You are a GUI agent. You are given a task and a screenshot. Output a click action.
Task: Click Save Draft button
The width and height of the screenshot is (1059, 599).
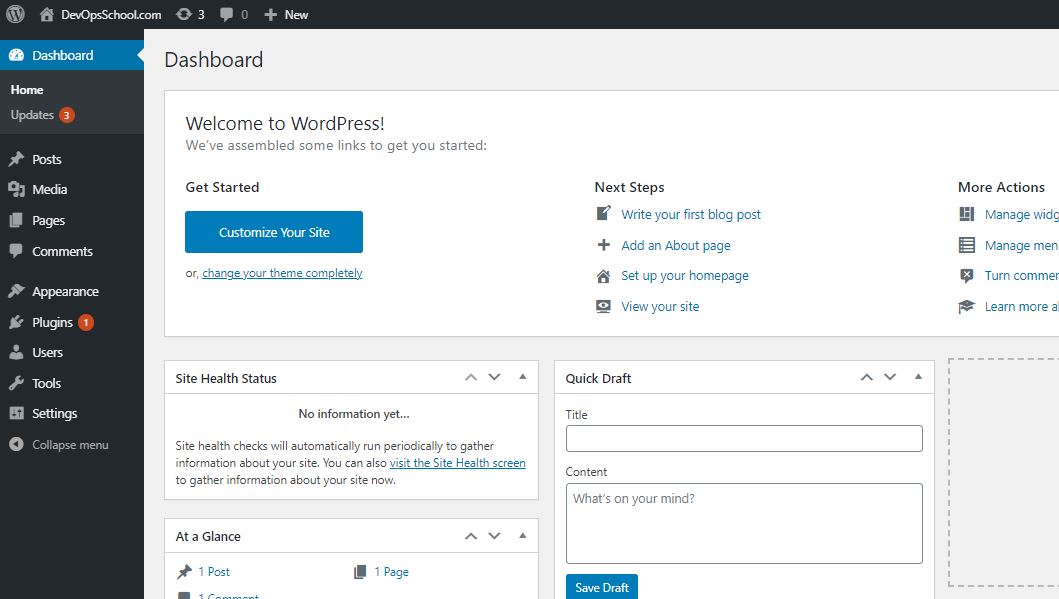(602, 587)
